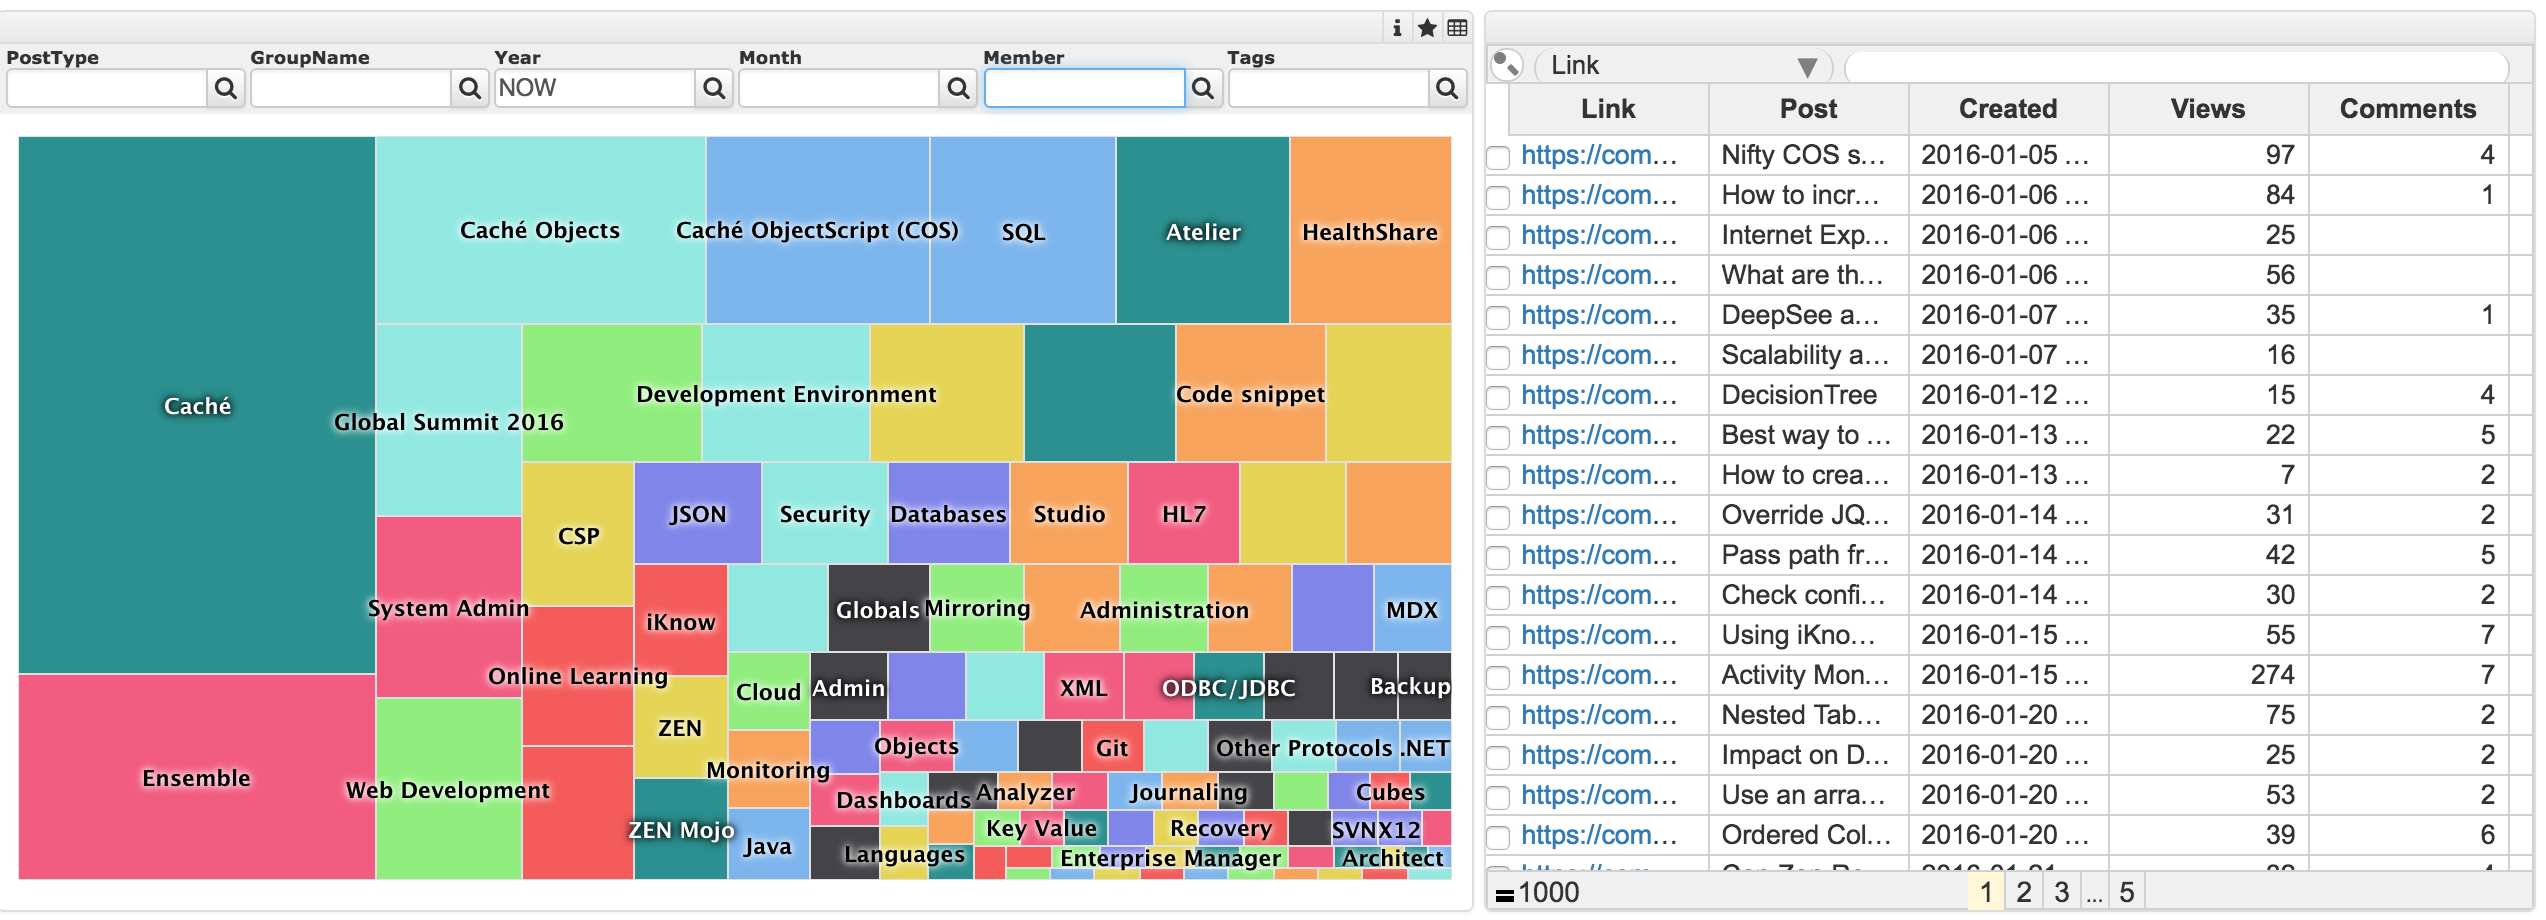This screenshot has width=2546, height=920.
Task: Select the Caché Objects treemap tile
Action: 540,230
